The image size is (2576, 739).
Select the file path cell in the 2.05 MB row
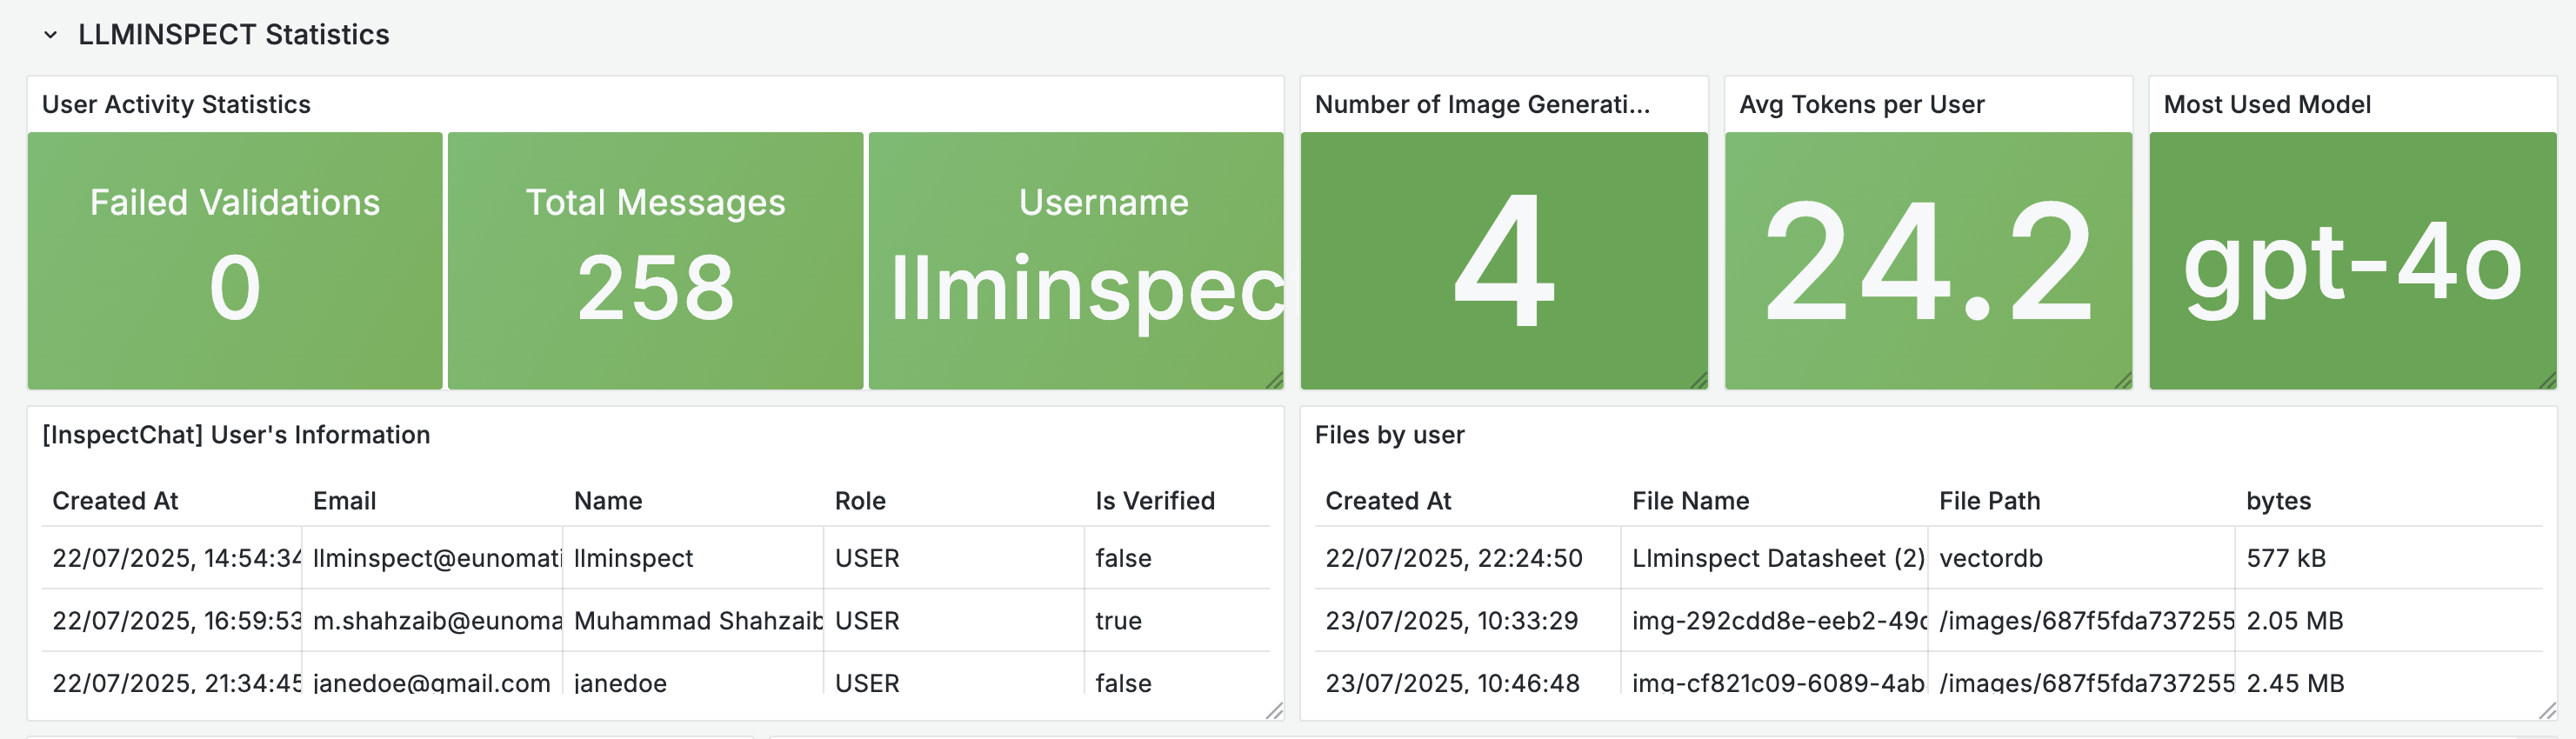point(2081,621)
